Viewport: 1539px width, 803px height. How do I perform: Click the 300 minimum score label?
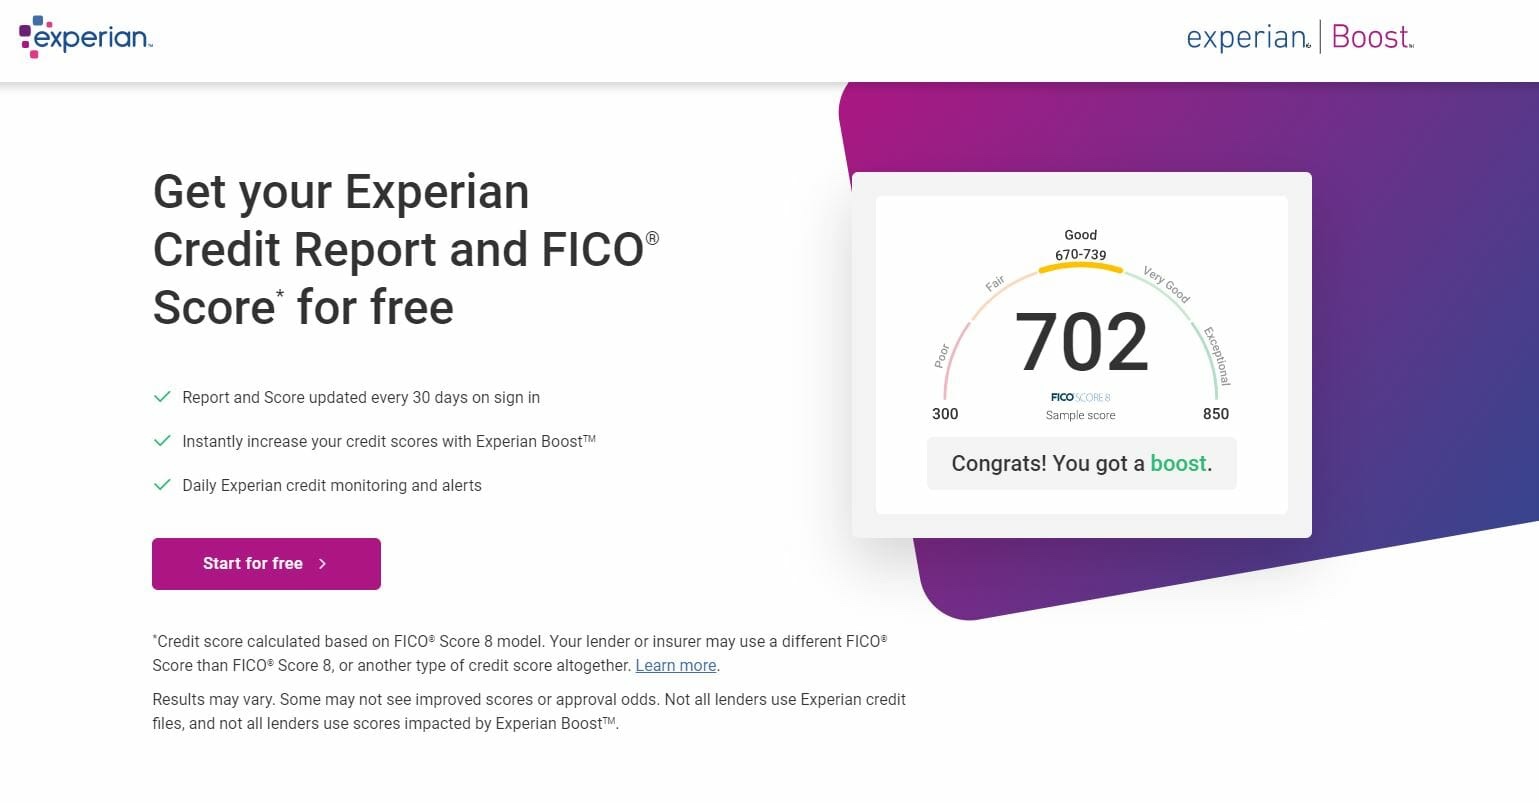pyautogui.click(x=945, y=414)
